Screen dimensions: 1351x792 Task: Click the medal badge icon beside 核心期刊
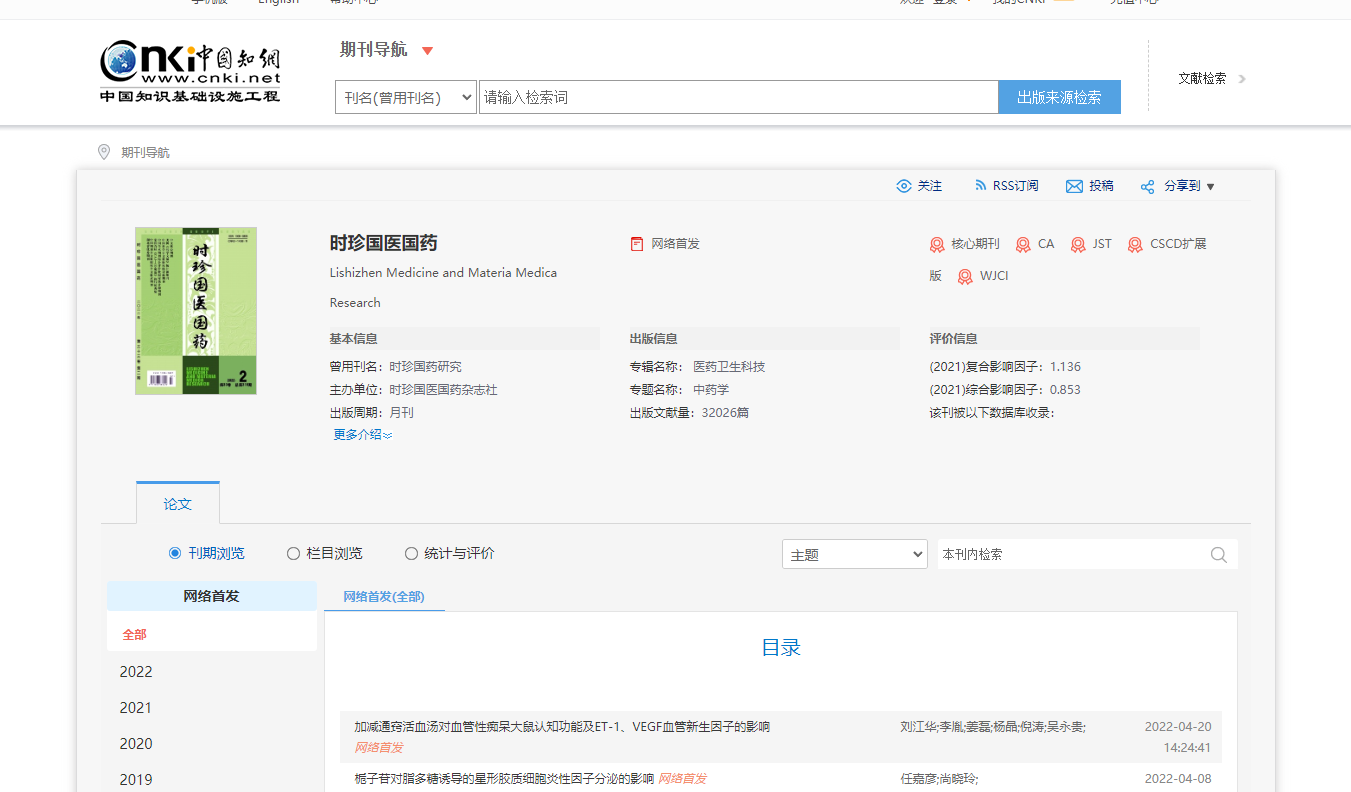(937, 244)
